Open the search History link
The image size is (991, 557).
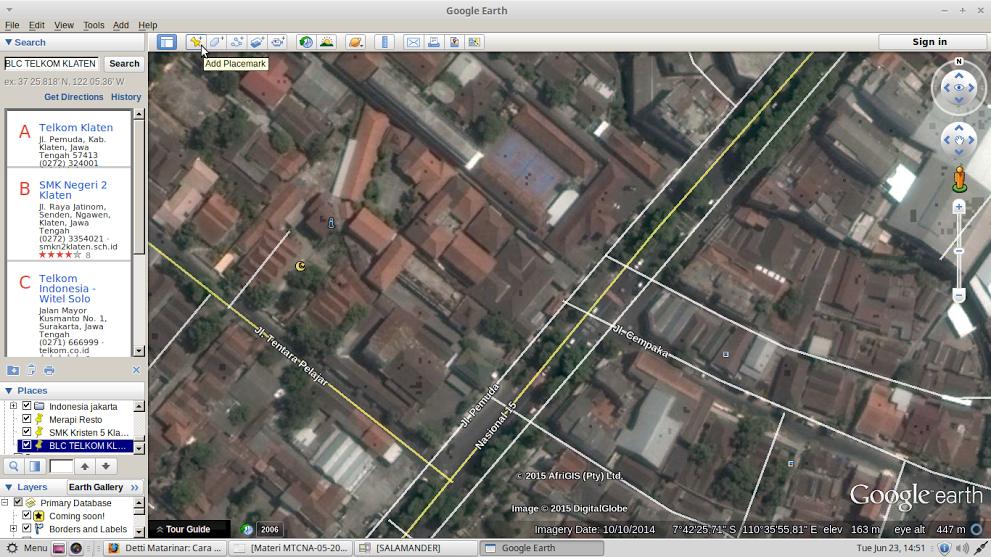(126, 97)
